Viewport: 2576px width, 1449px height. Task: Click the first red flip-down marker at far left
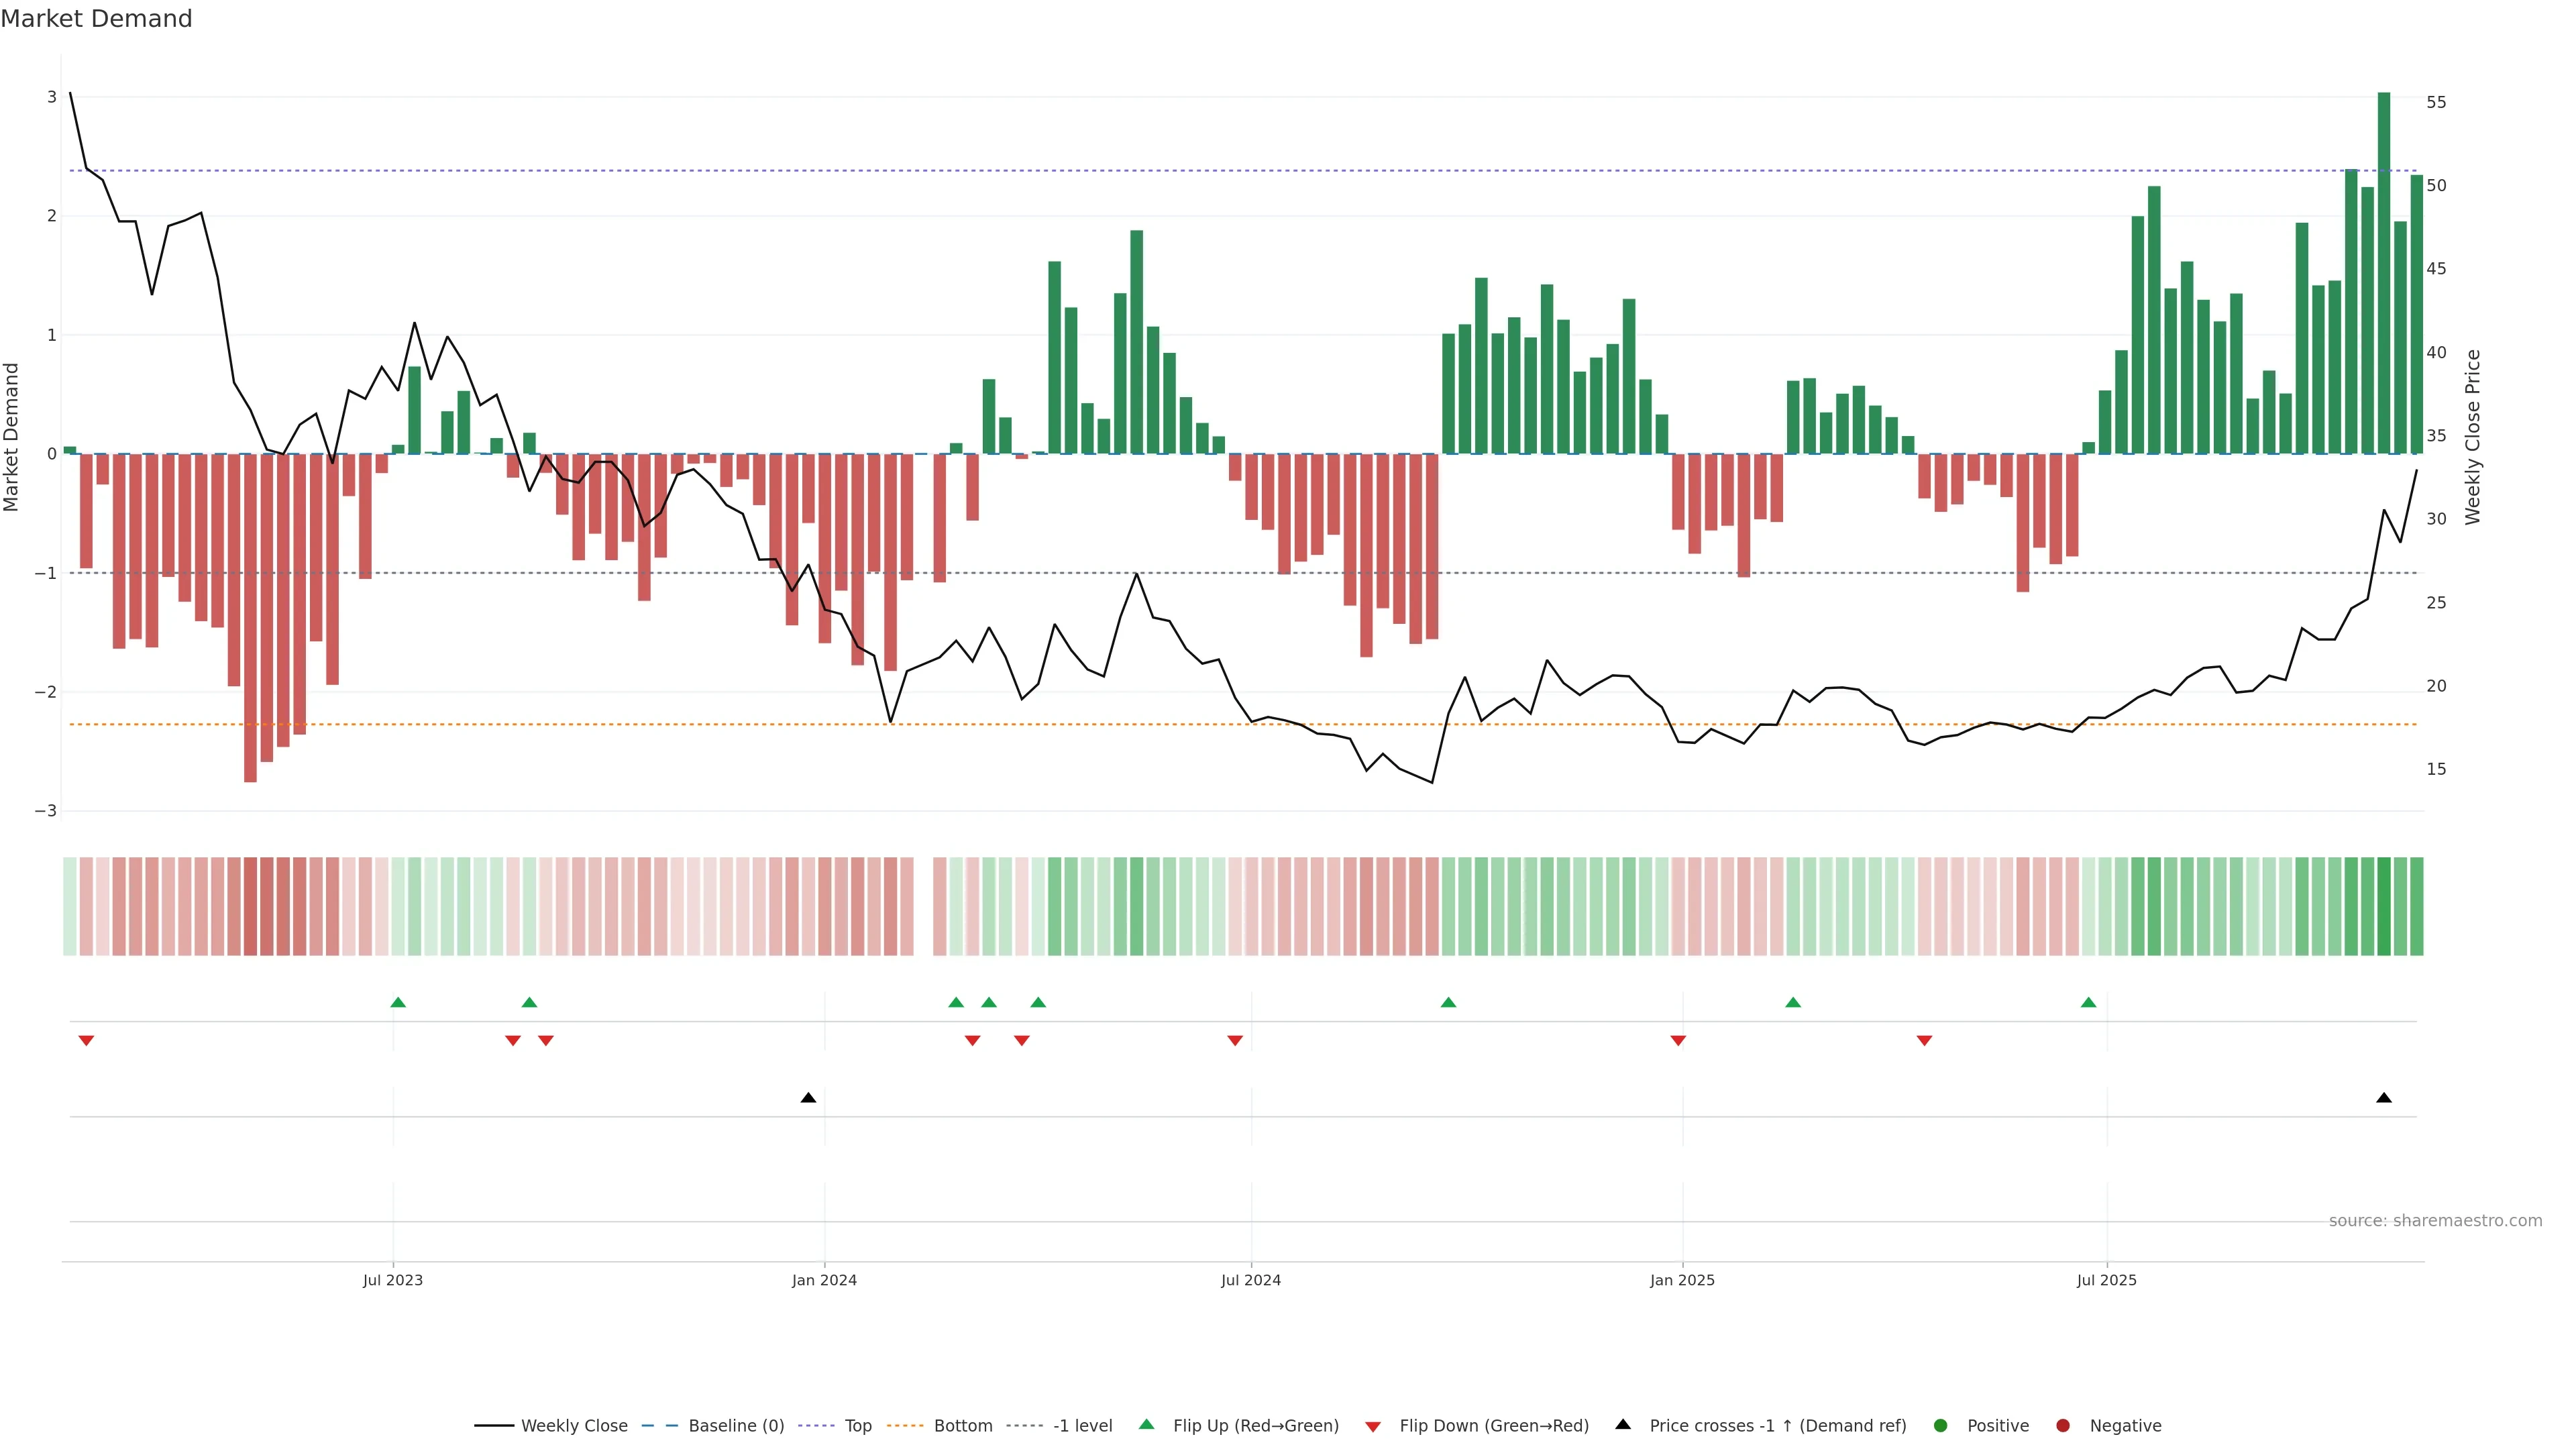[86, 1041]
